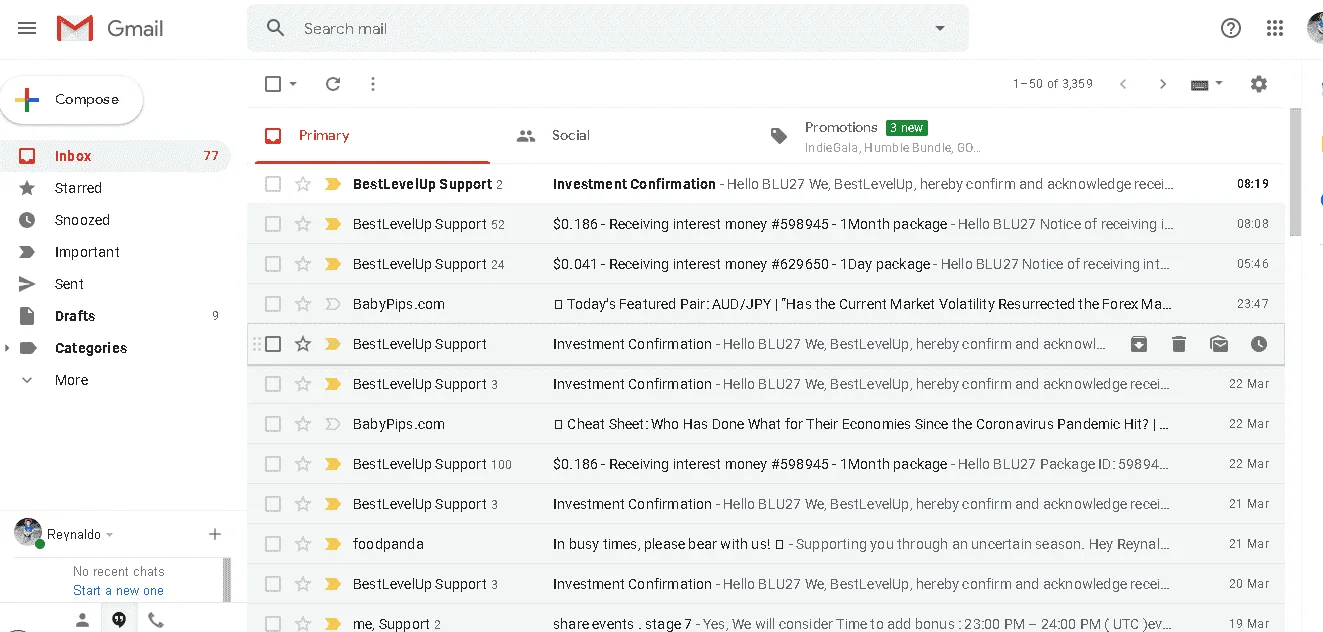
Task: Open the Support help icon
Action: tap(1231, 28)
